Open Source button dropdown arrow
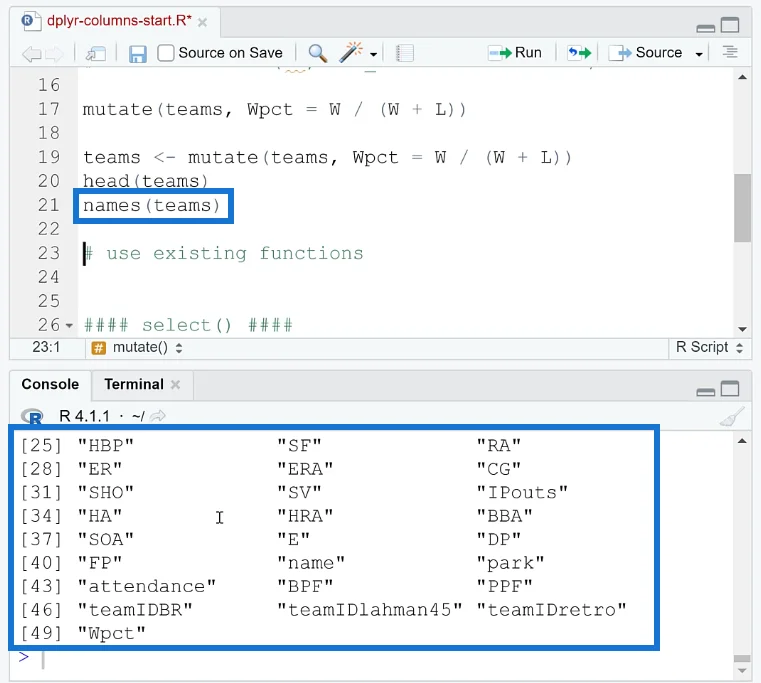Image resolution: width=761 pixels, height=683 pixels. tap(699, 54)
